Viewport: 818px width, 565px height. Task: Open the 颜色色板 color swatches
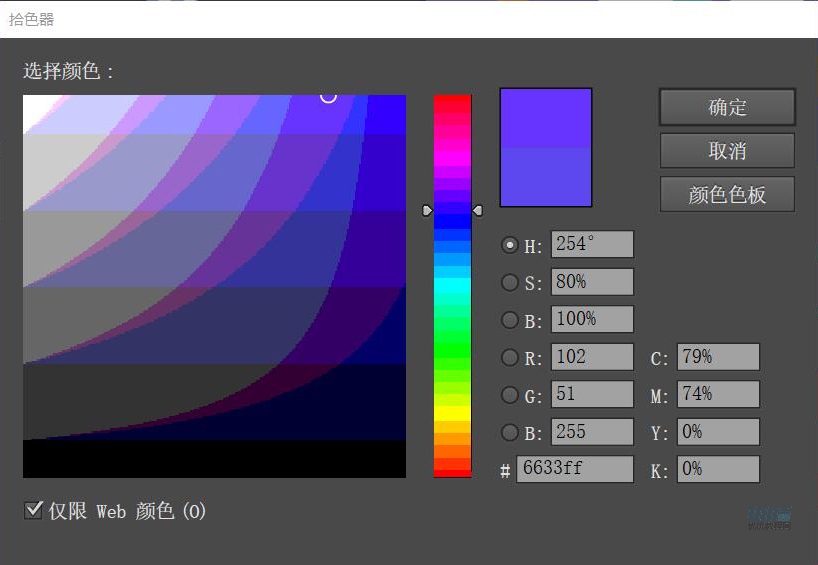pos(727,195)
